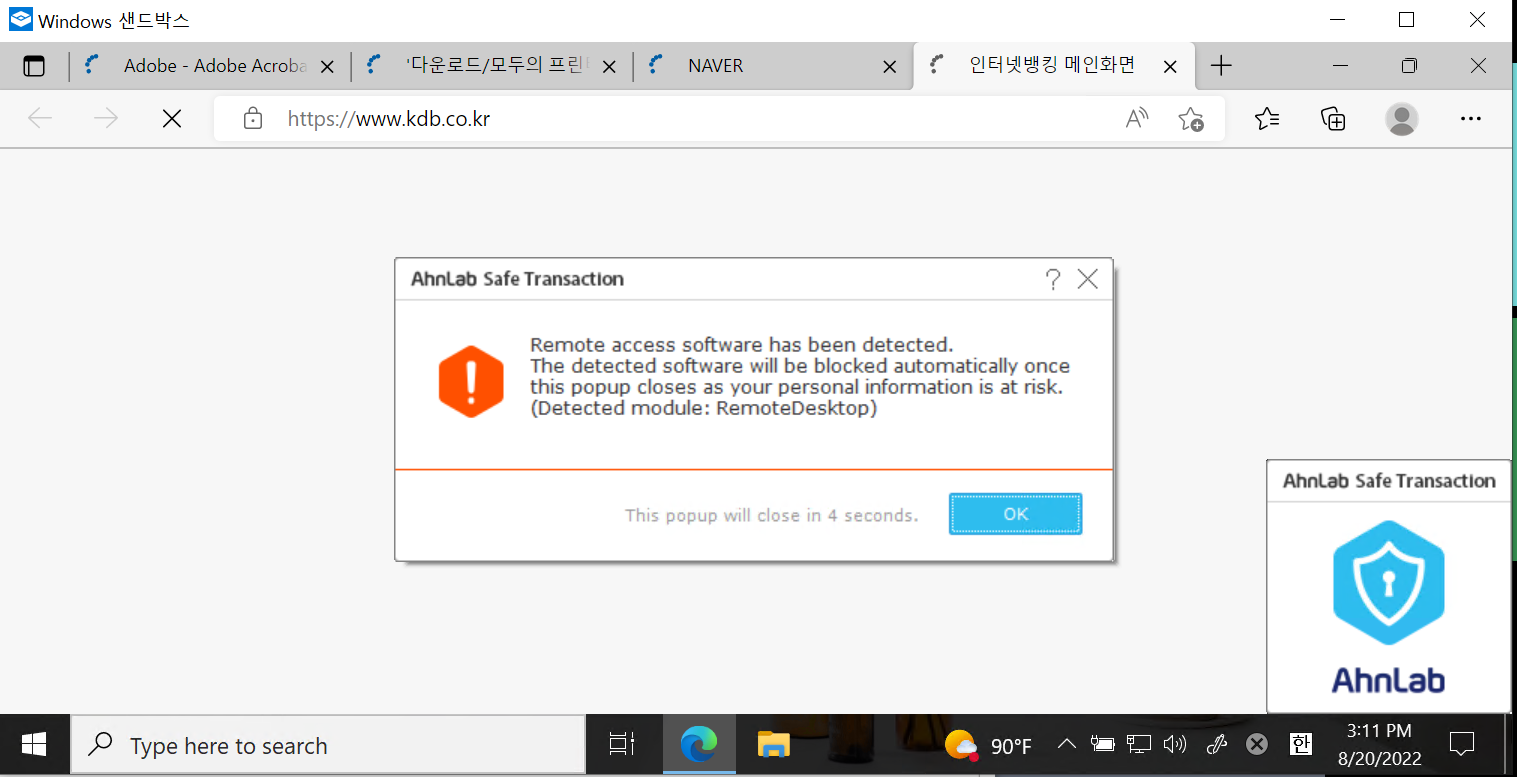Open the volume control in the tray
Image resolution: width=1517 pixels, height=777 pixels.
pyautogui.click(x=1175, y=744)
